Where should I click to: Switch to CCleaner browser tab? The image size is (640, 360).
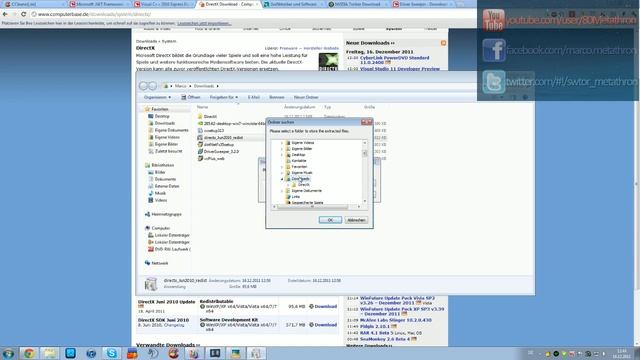(x=34, y=4)
